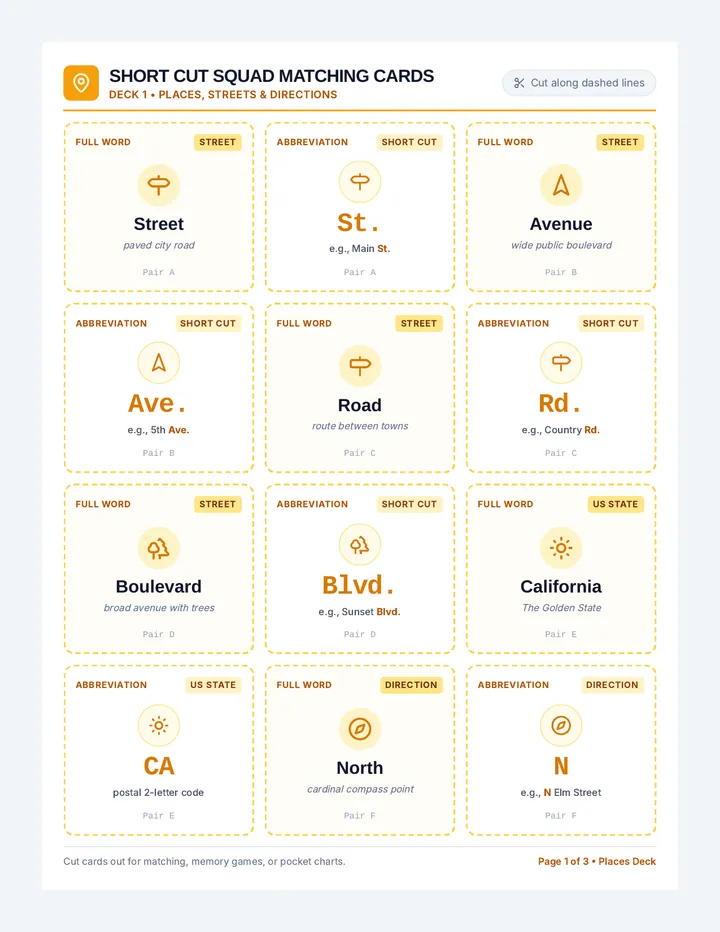Click the sun icon above CA

[x=159, y=726]
